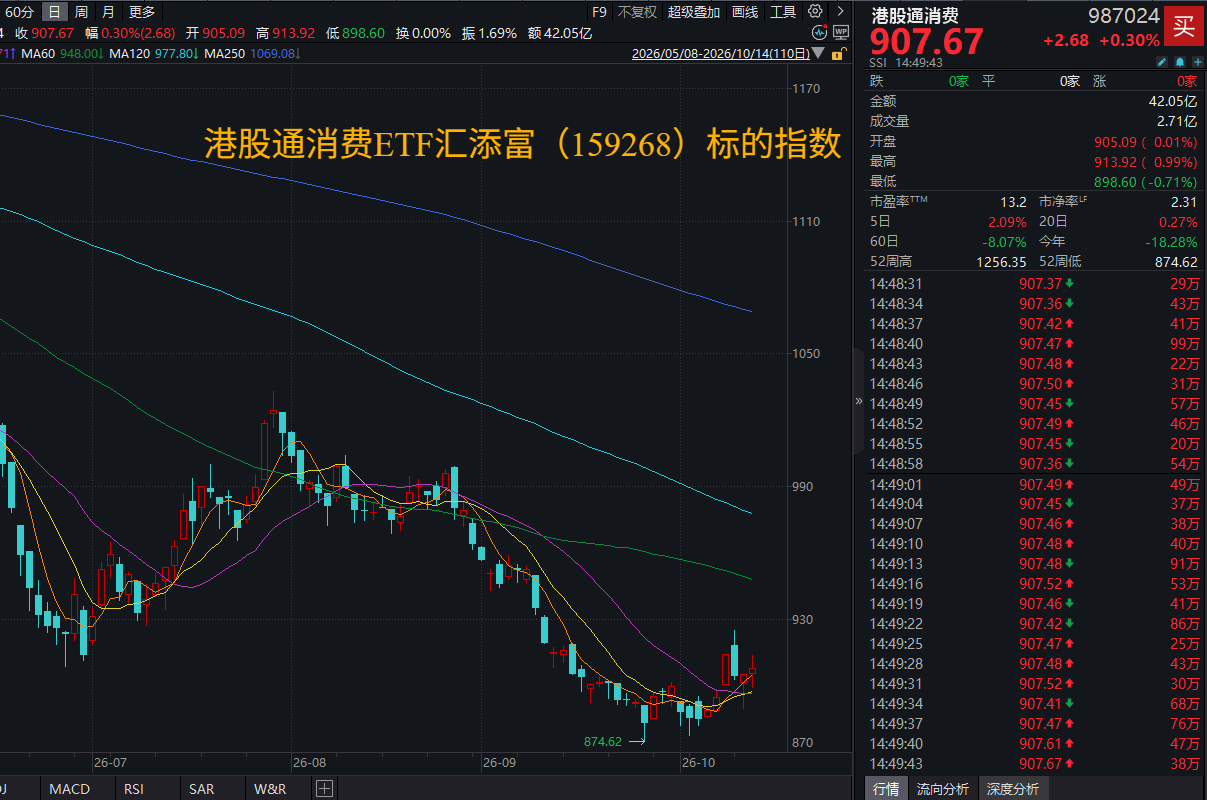Viewport: 1207px width, 800px height.
Task: Click the MA250 indicator label
Action: [x=225, y=53]
